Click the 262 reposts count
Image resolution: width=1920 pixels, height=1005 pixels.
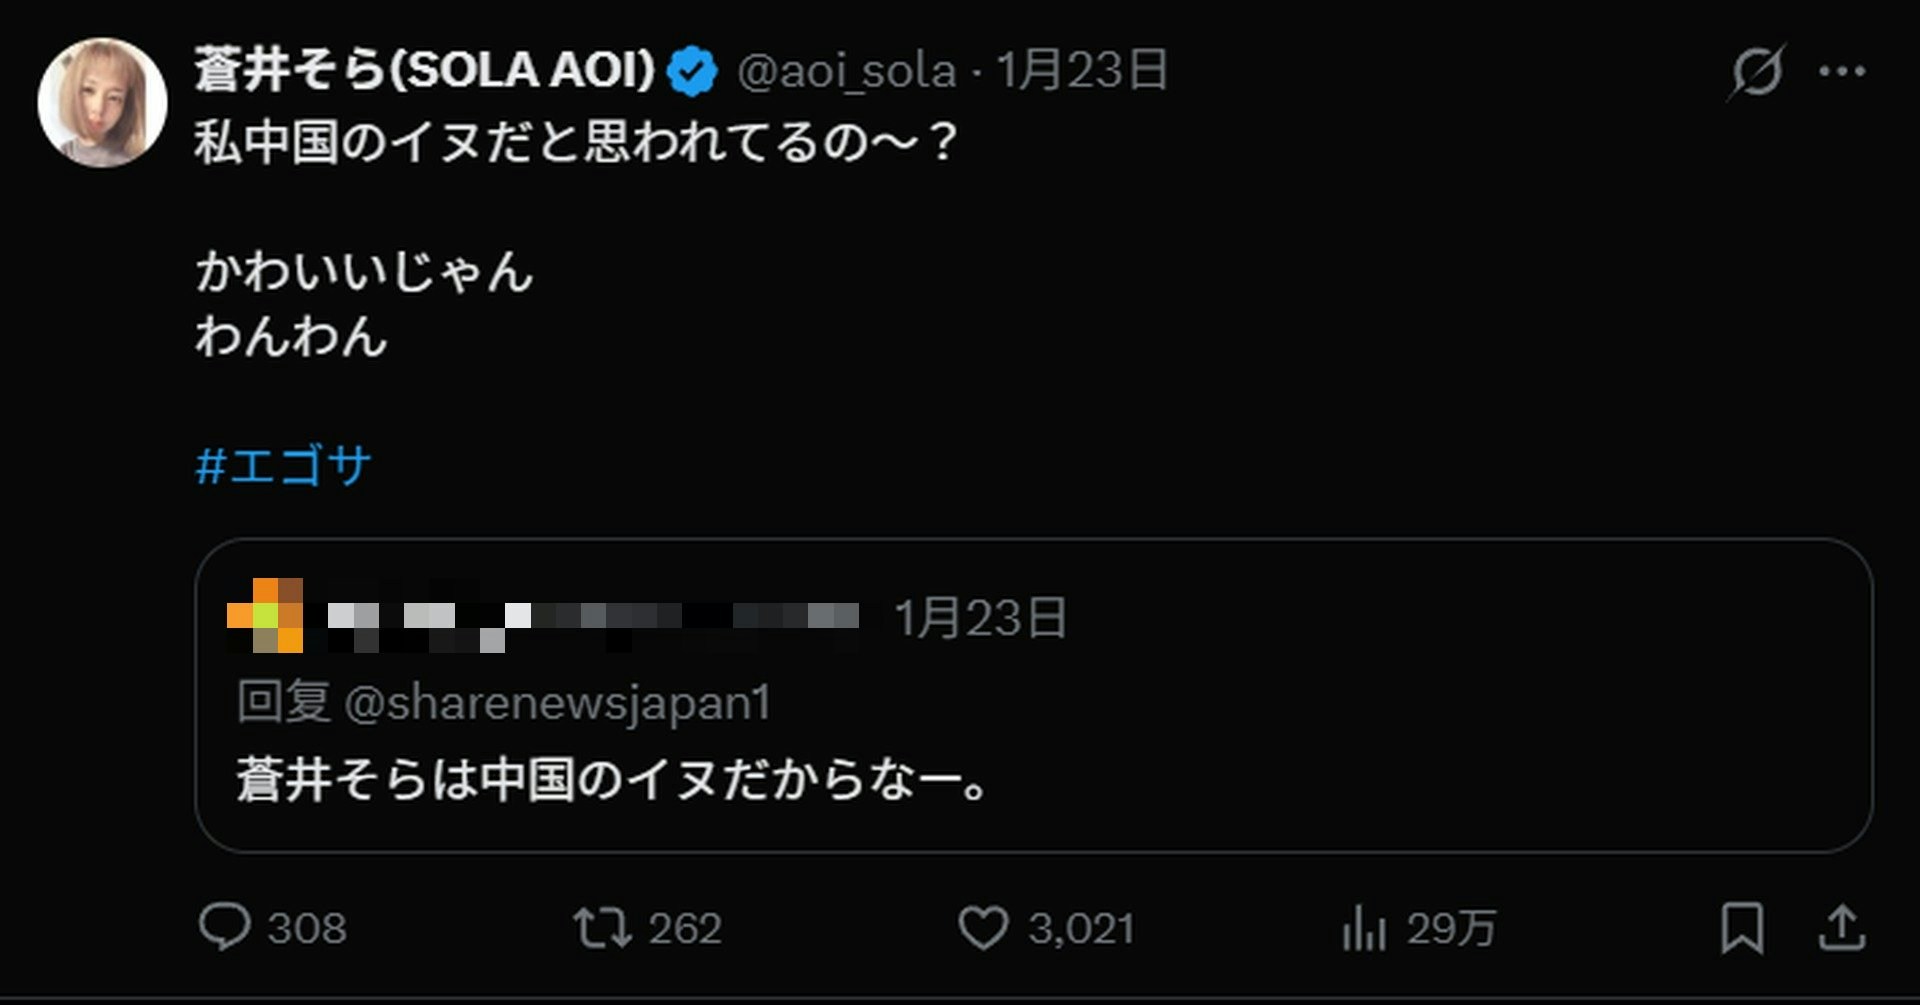685,928
